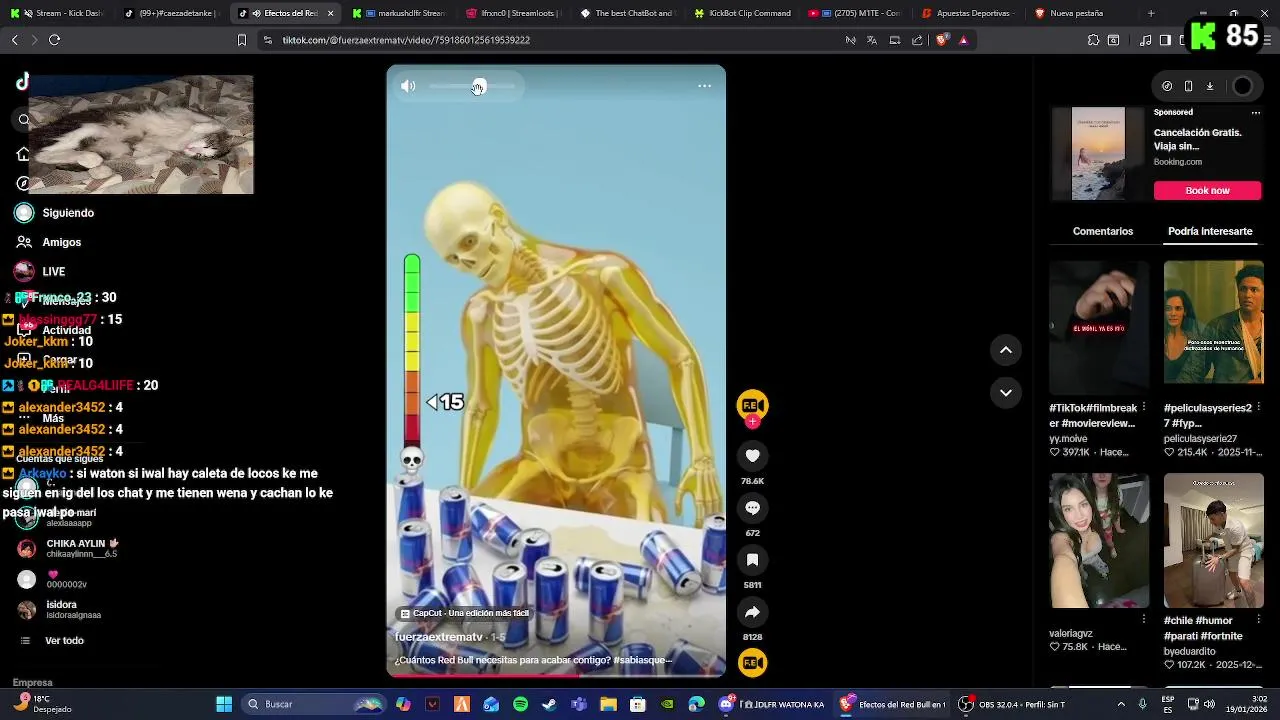This screenshot has height=720, width=1280.
Task: Share video using the arrow icon
Action: tap(753, 612)
